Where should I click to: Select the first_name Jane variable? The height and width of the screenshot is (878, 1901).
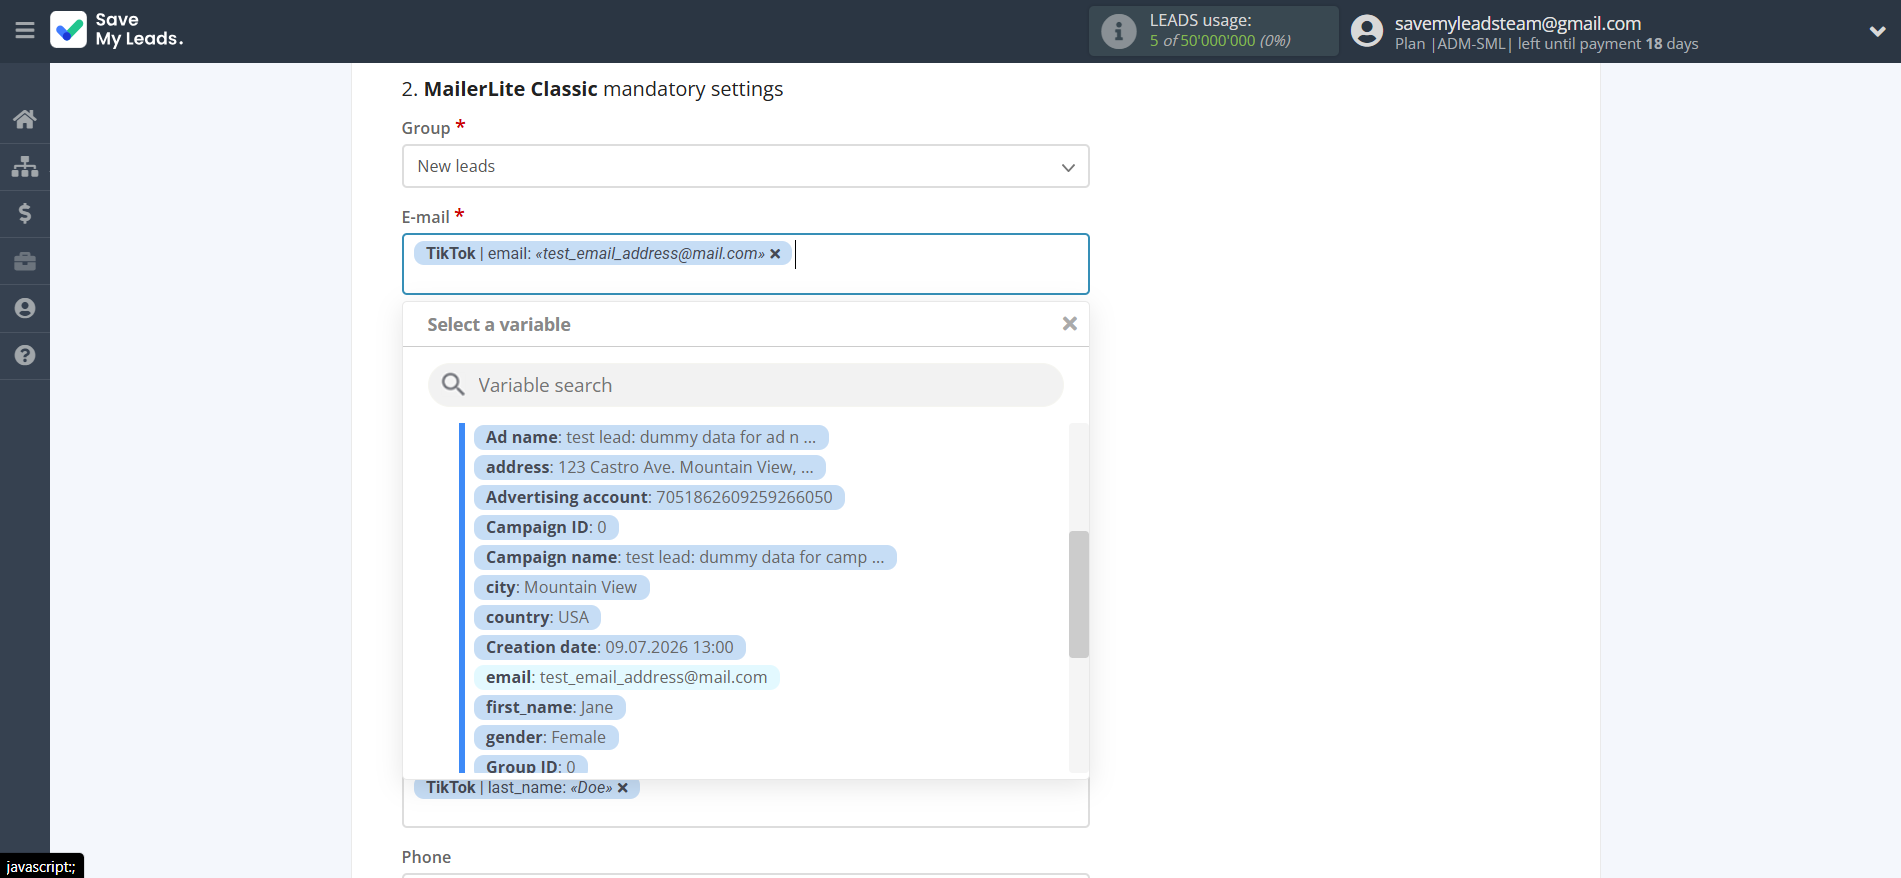[550, 707]
